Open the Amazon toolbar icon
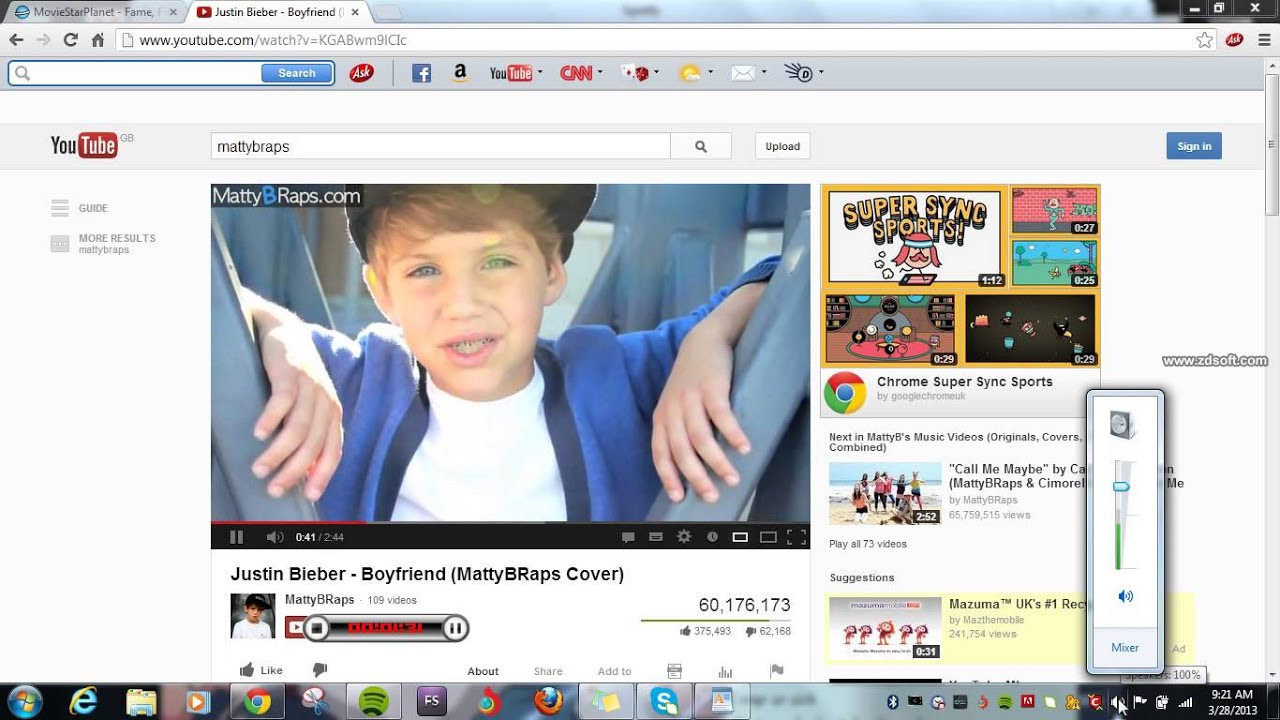The image size is (1280, 720). tap(460, 73)
